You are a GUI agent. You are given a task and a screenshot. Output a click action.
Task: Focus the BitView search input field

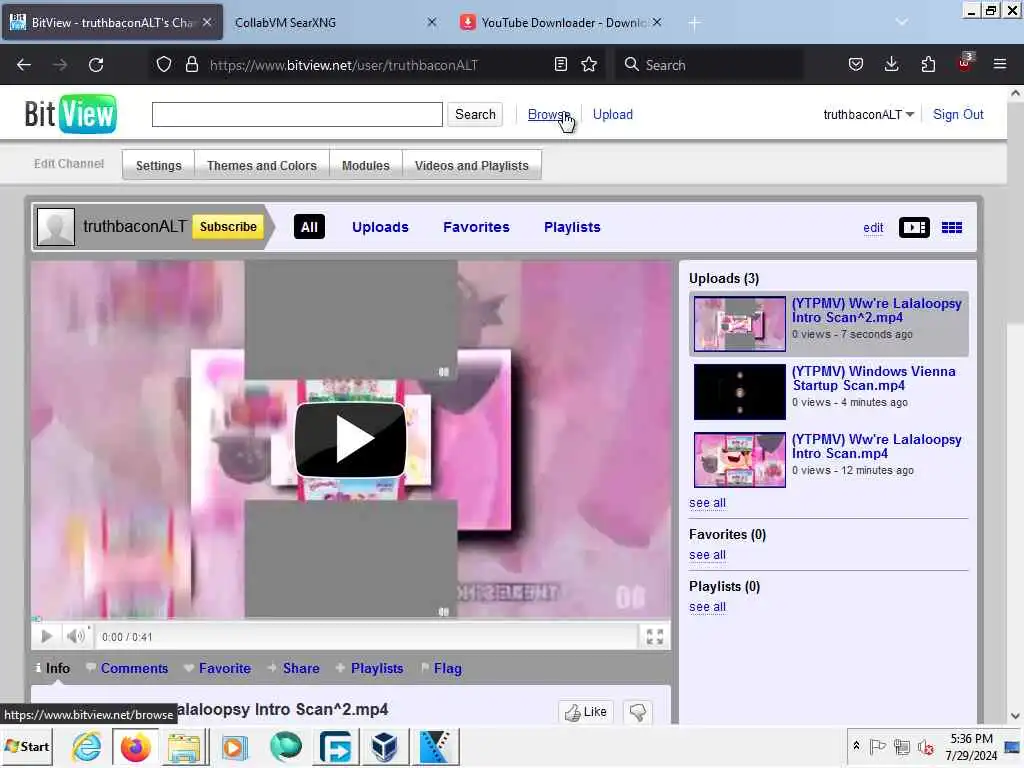[297, 114]
